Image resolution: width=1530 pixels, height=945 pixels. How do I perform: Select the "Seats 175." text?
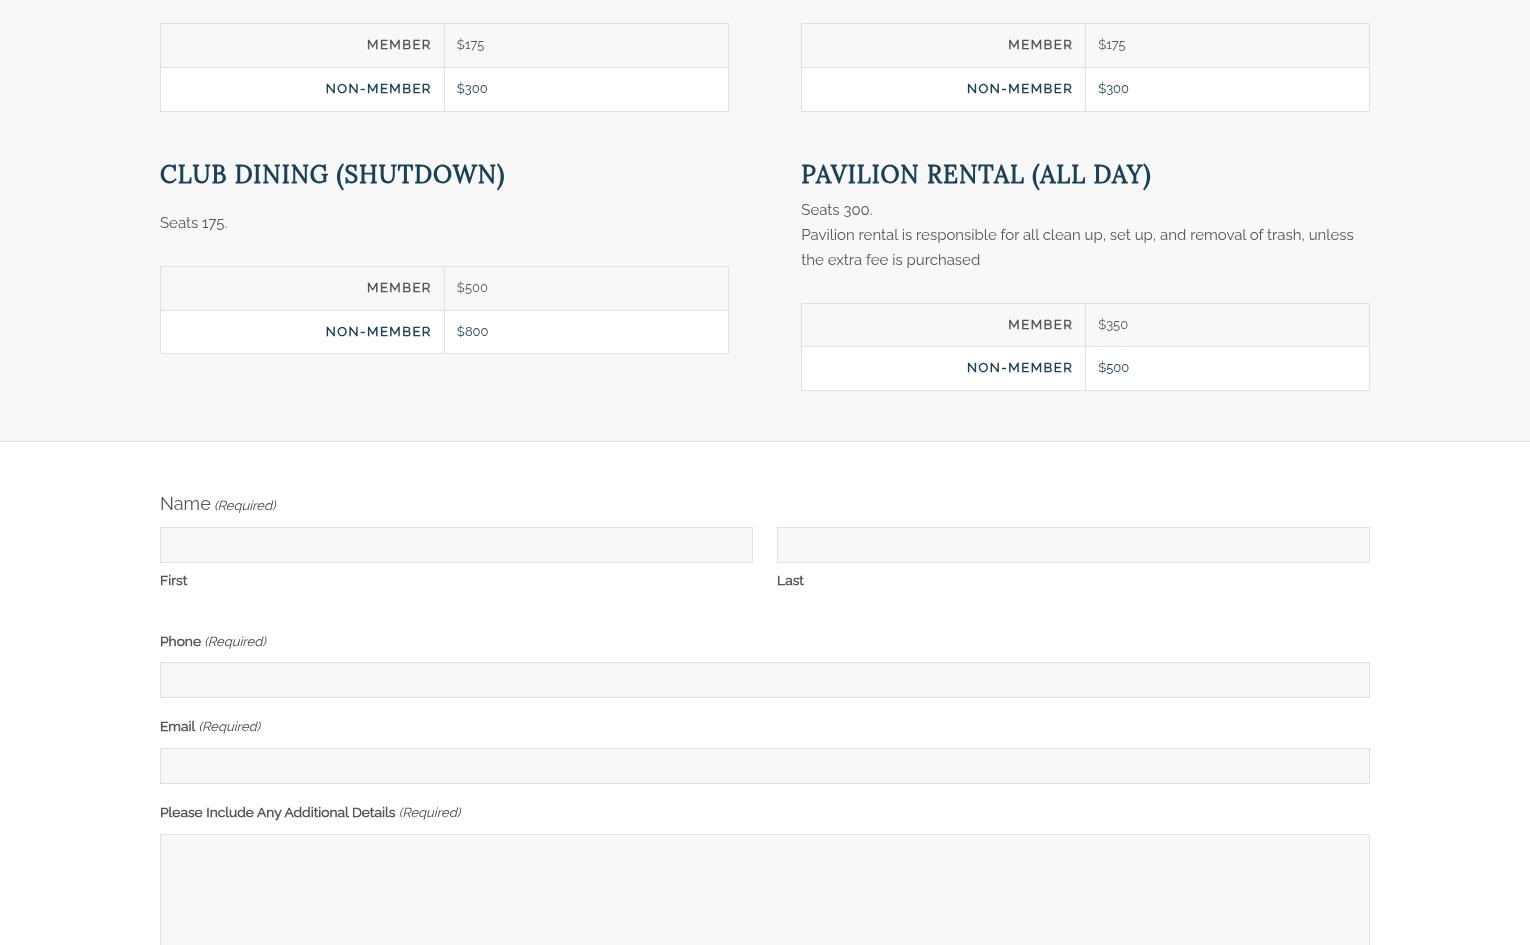(x=193, y=223)
